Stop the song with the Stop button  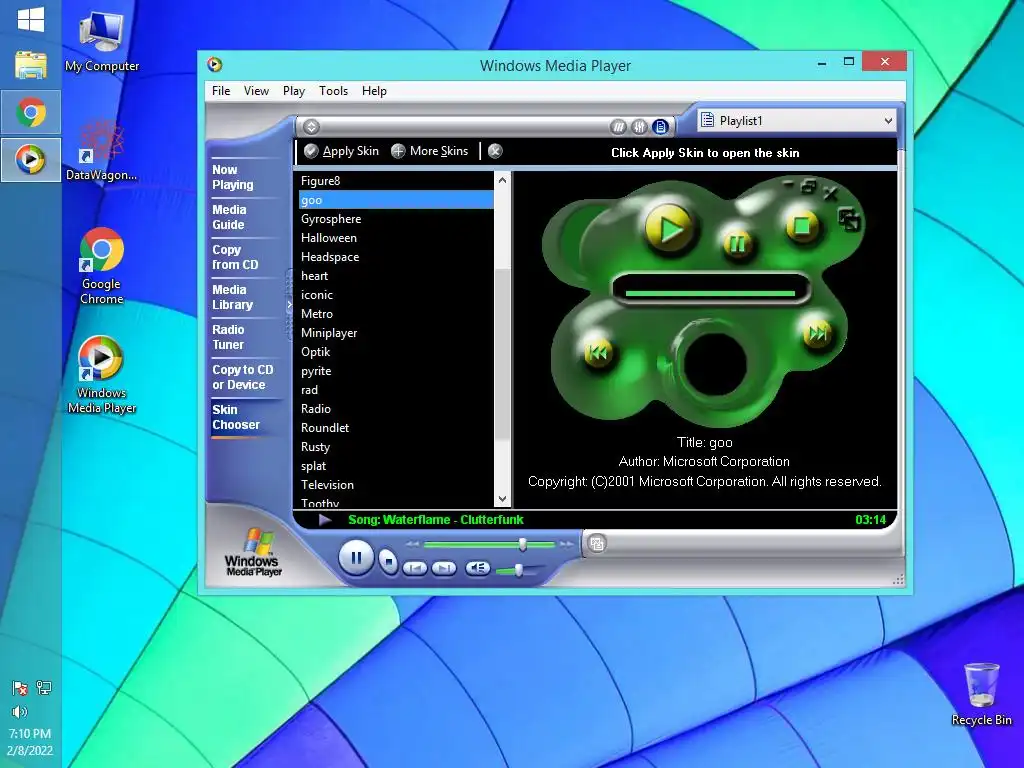388,561
